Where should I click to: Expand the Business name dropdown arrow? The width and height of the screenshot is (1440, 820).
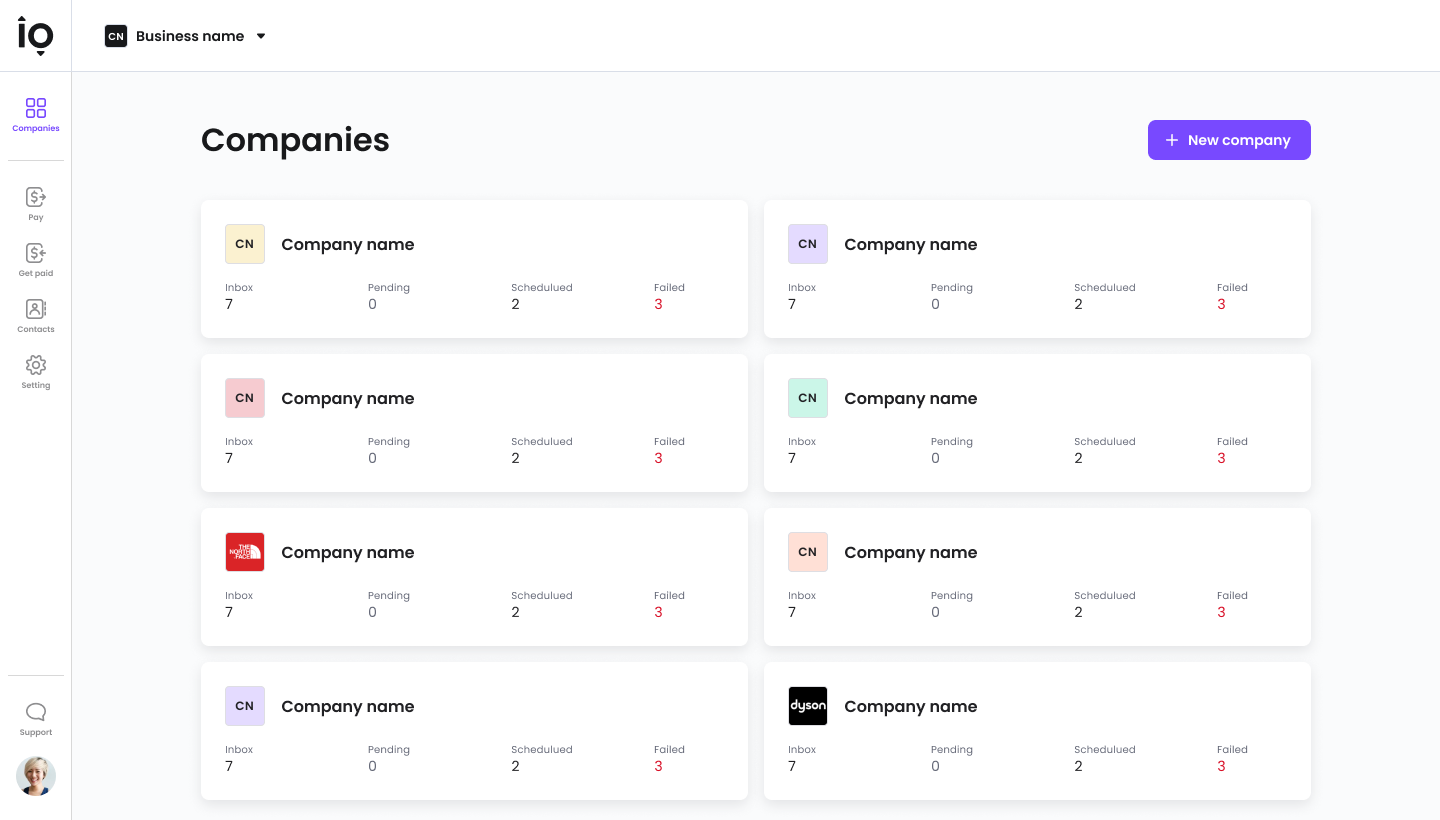click(261, 36)
